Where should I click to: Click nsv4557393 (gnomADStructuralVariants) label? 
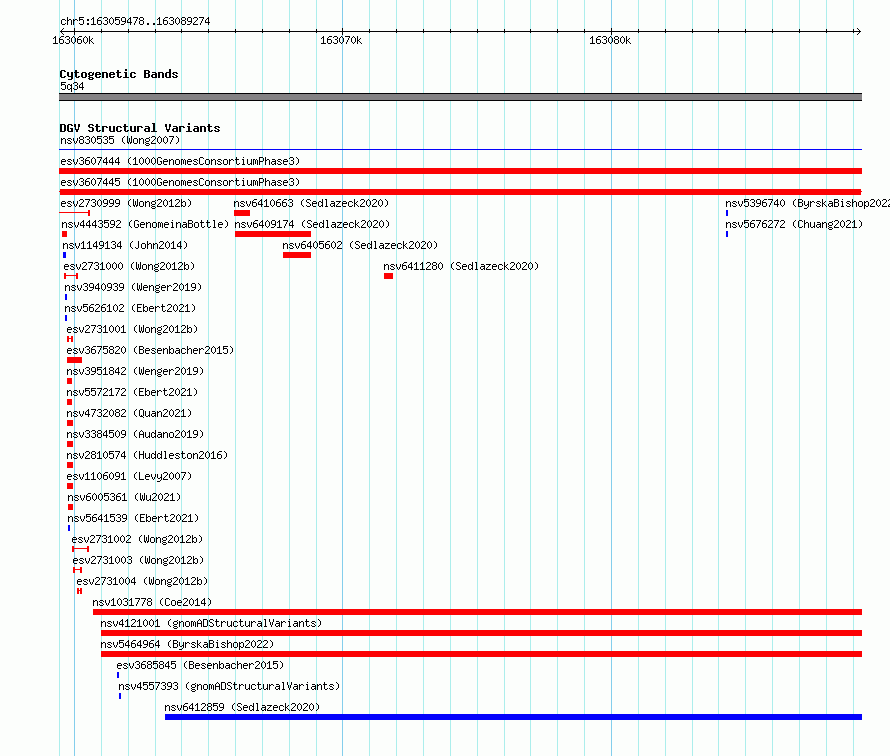coord(229,686)
